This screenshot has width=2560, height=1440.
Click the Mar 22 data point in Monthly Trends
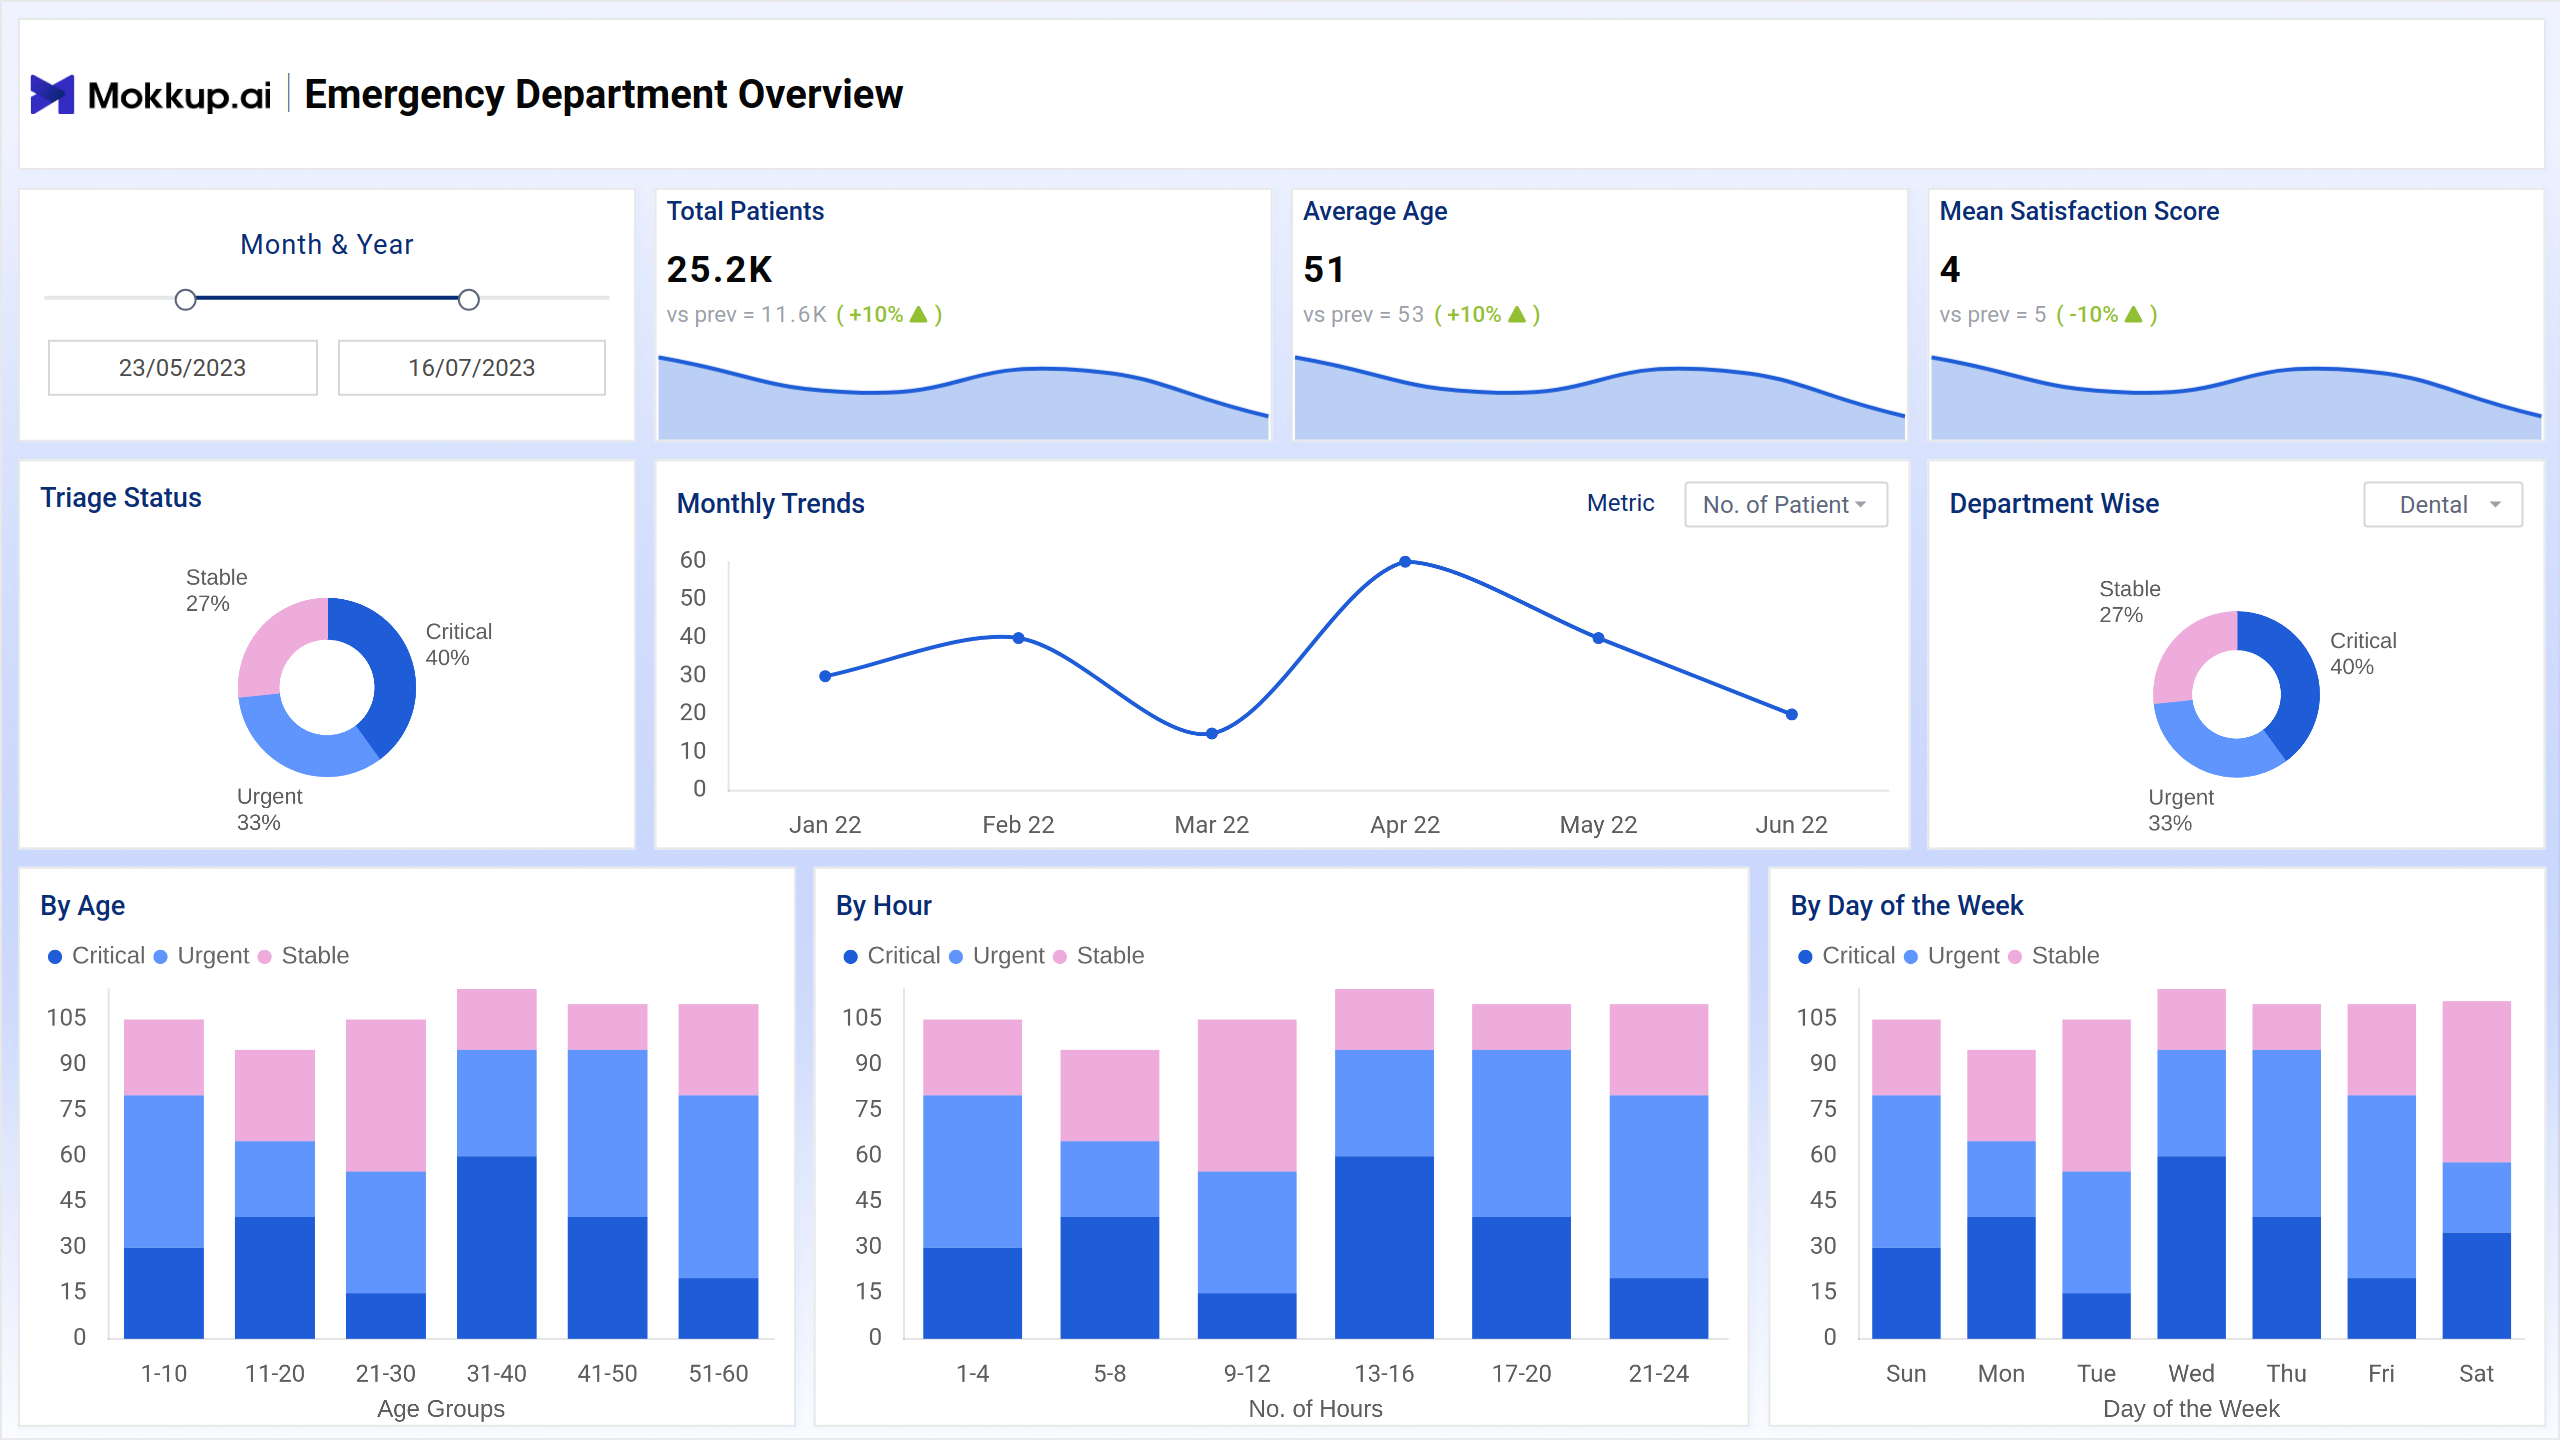coord(1212,734)
